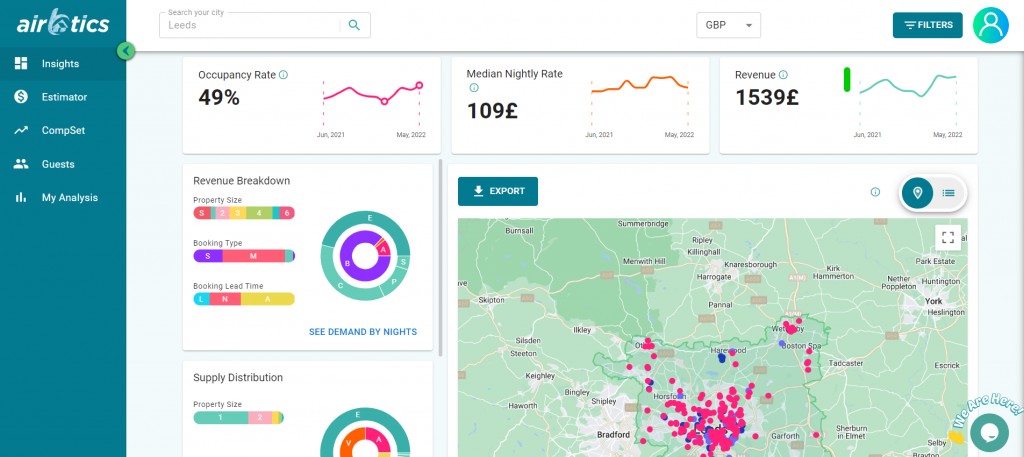Click the Median Nightly Rate trend chart

click(639, 102)
